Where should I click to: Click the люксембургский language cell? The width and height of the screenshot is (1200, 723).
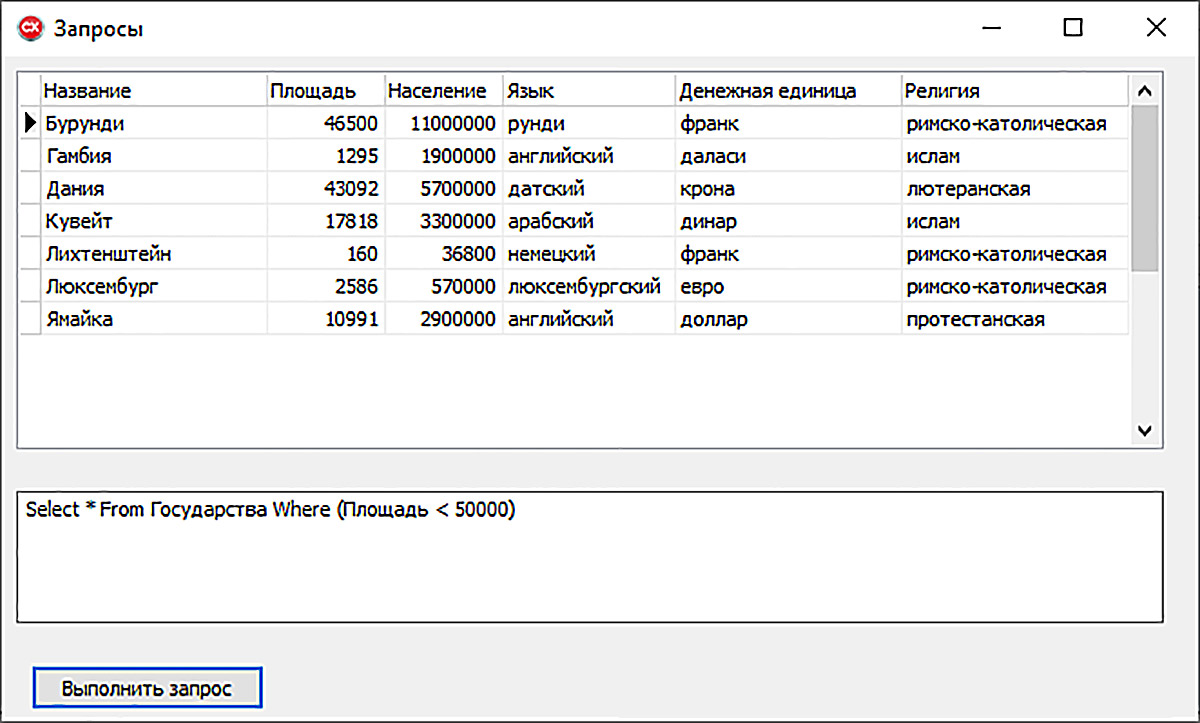pyautogui.click(x=588, y=287)
